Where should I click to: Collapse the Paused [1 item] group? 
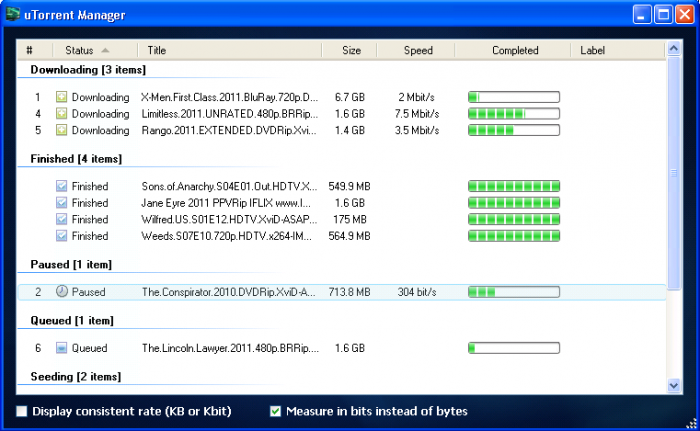[71, 264]
